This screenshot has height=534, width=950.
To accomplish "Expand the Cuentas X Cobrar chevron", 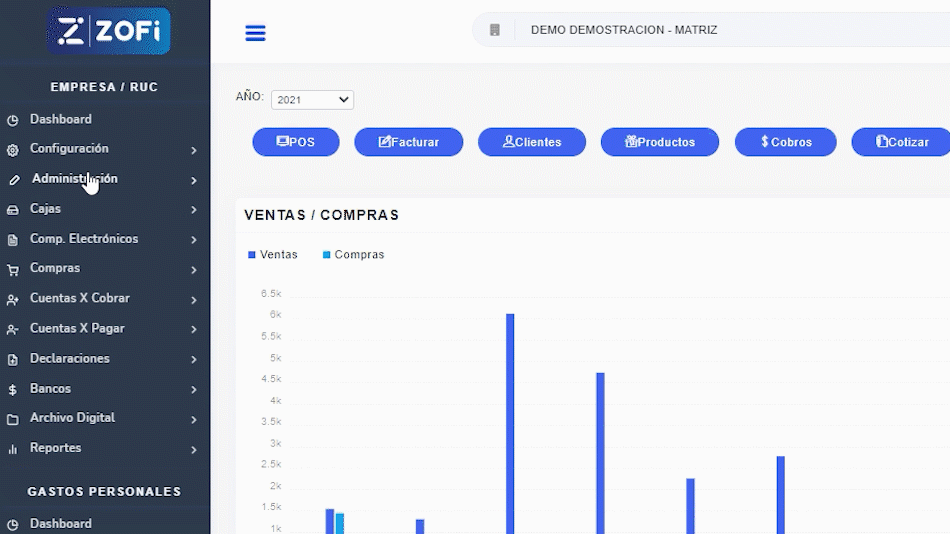I will click(x=194, y=300).
